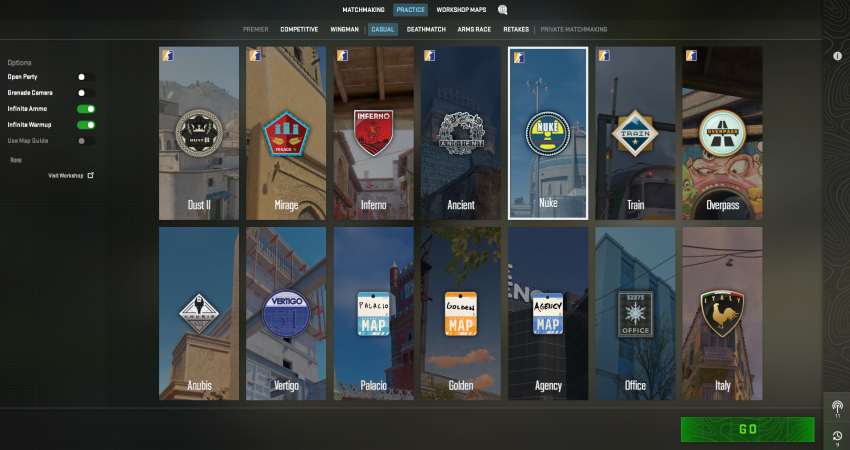Viewport: 850px width, 450px height.
Task: Click the Inferno map badge emblem
Action: pyautogui.click(x=373, y=133)
